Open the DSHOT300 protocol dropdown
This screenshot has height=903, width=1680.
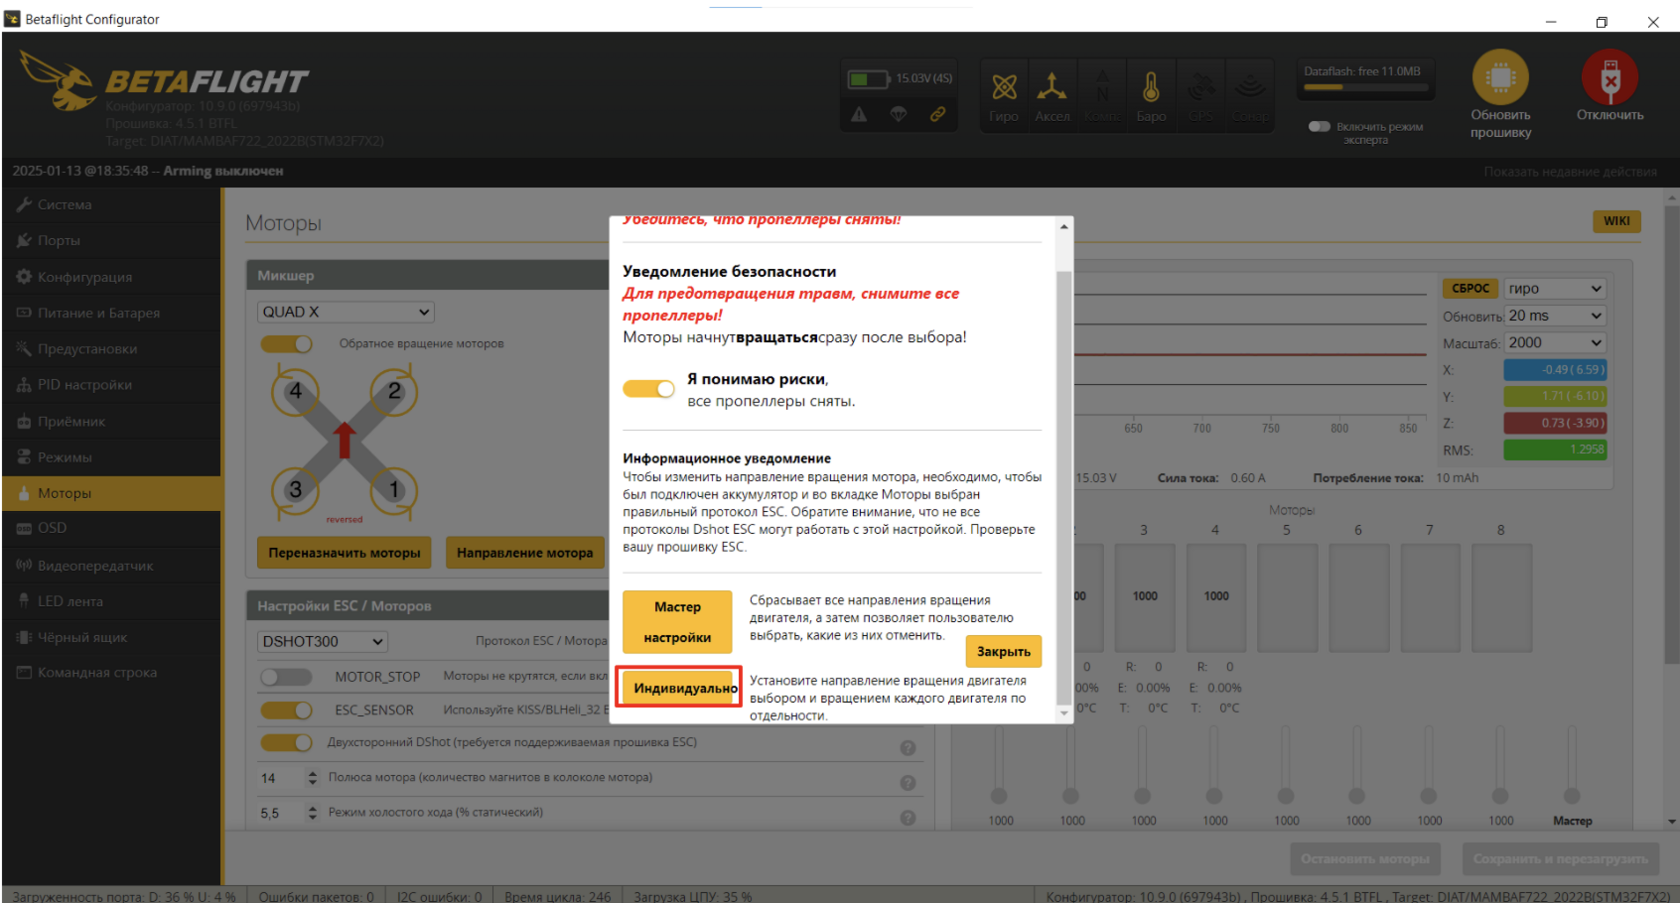322,641
